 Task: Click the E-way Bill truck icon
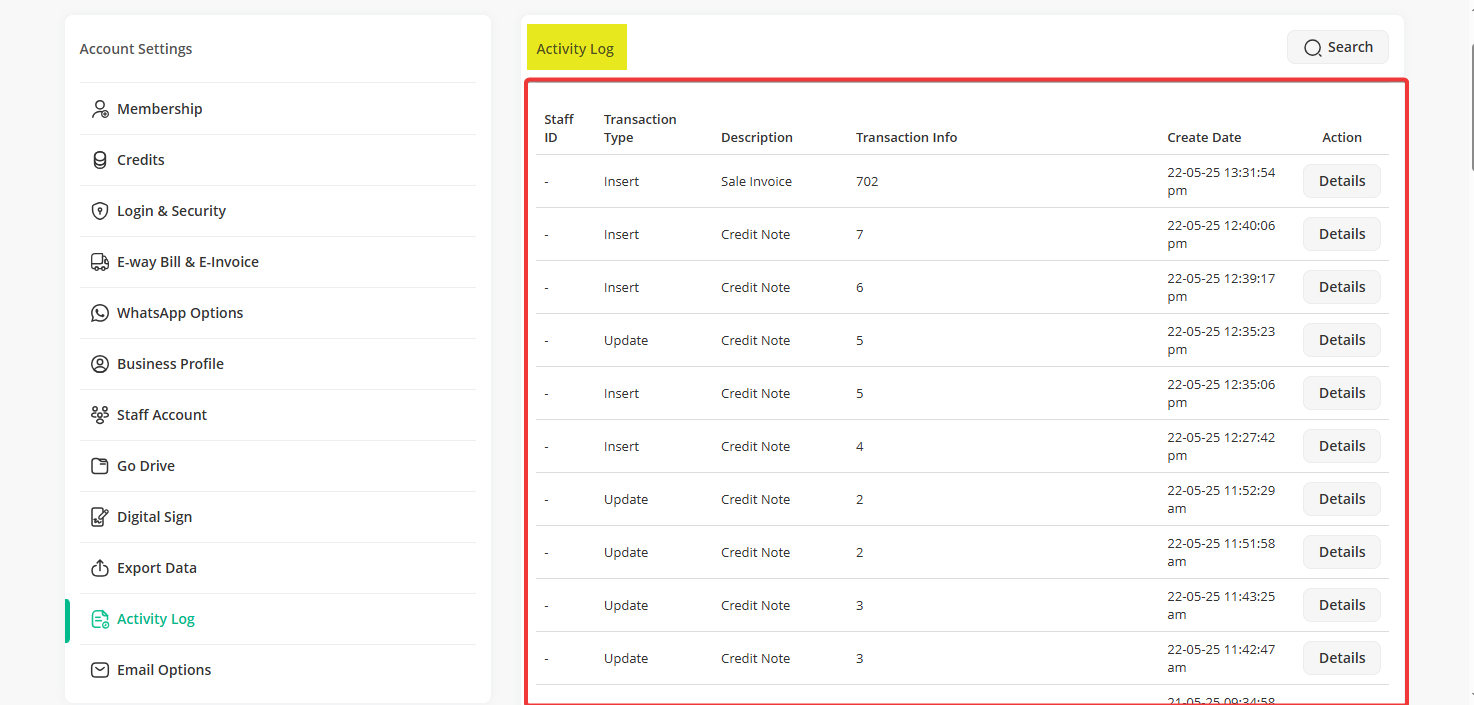pyautogui.click(x=100, y=262)
